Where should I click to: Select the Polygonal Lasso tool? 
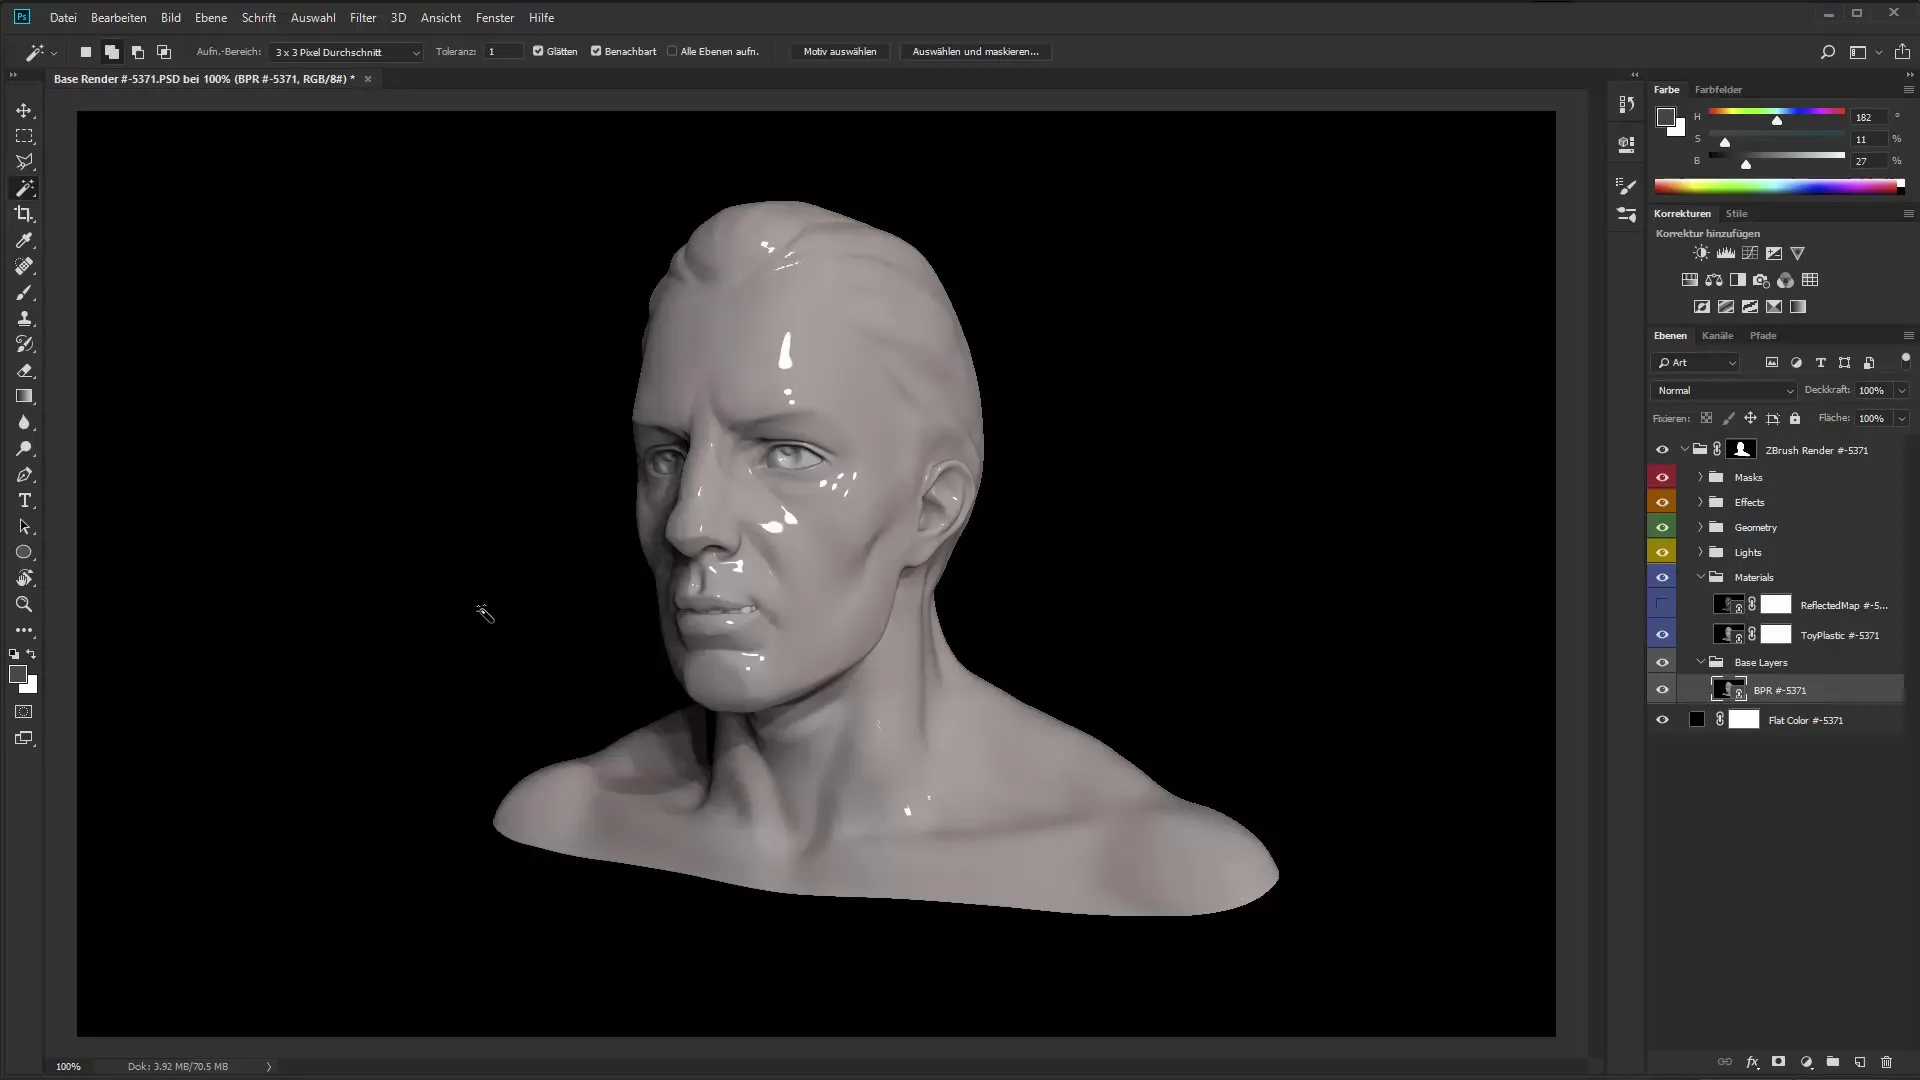coord(24,162)
